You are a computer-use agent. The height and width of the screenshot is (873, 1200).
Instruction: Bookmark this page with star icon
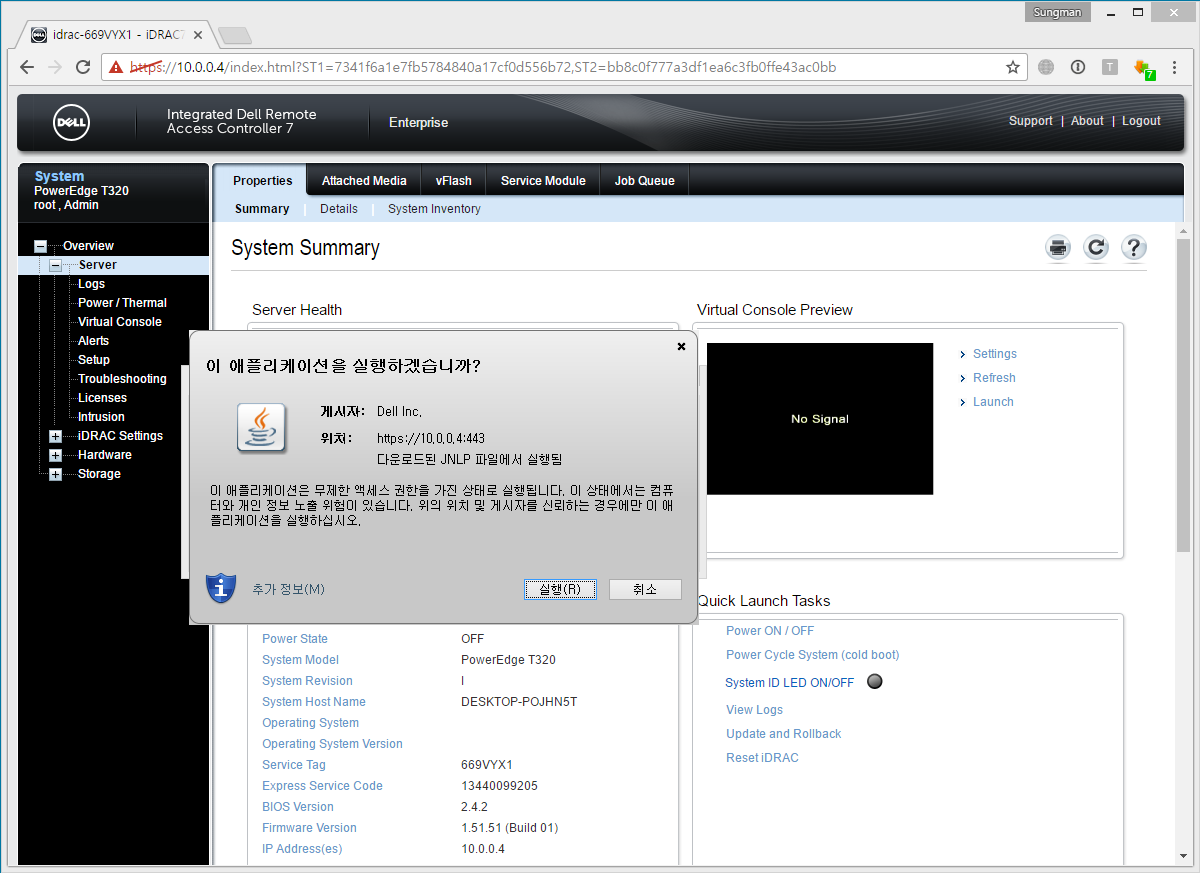[x=1013, y=67]
